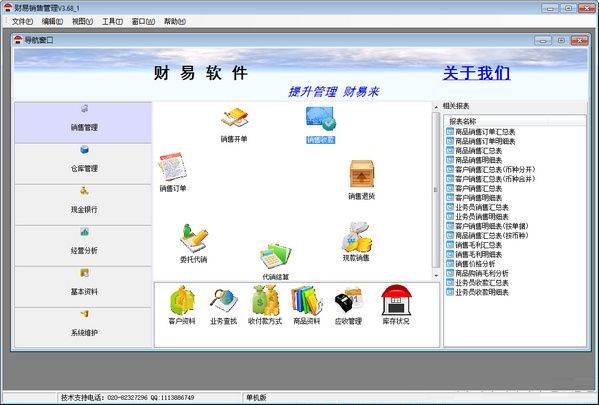599x405 pixels.
Task: Switch to the 经营分析 sidebar section
Action: point(83,246)
